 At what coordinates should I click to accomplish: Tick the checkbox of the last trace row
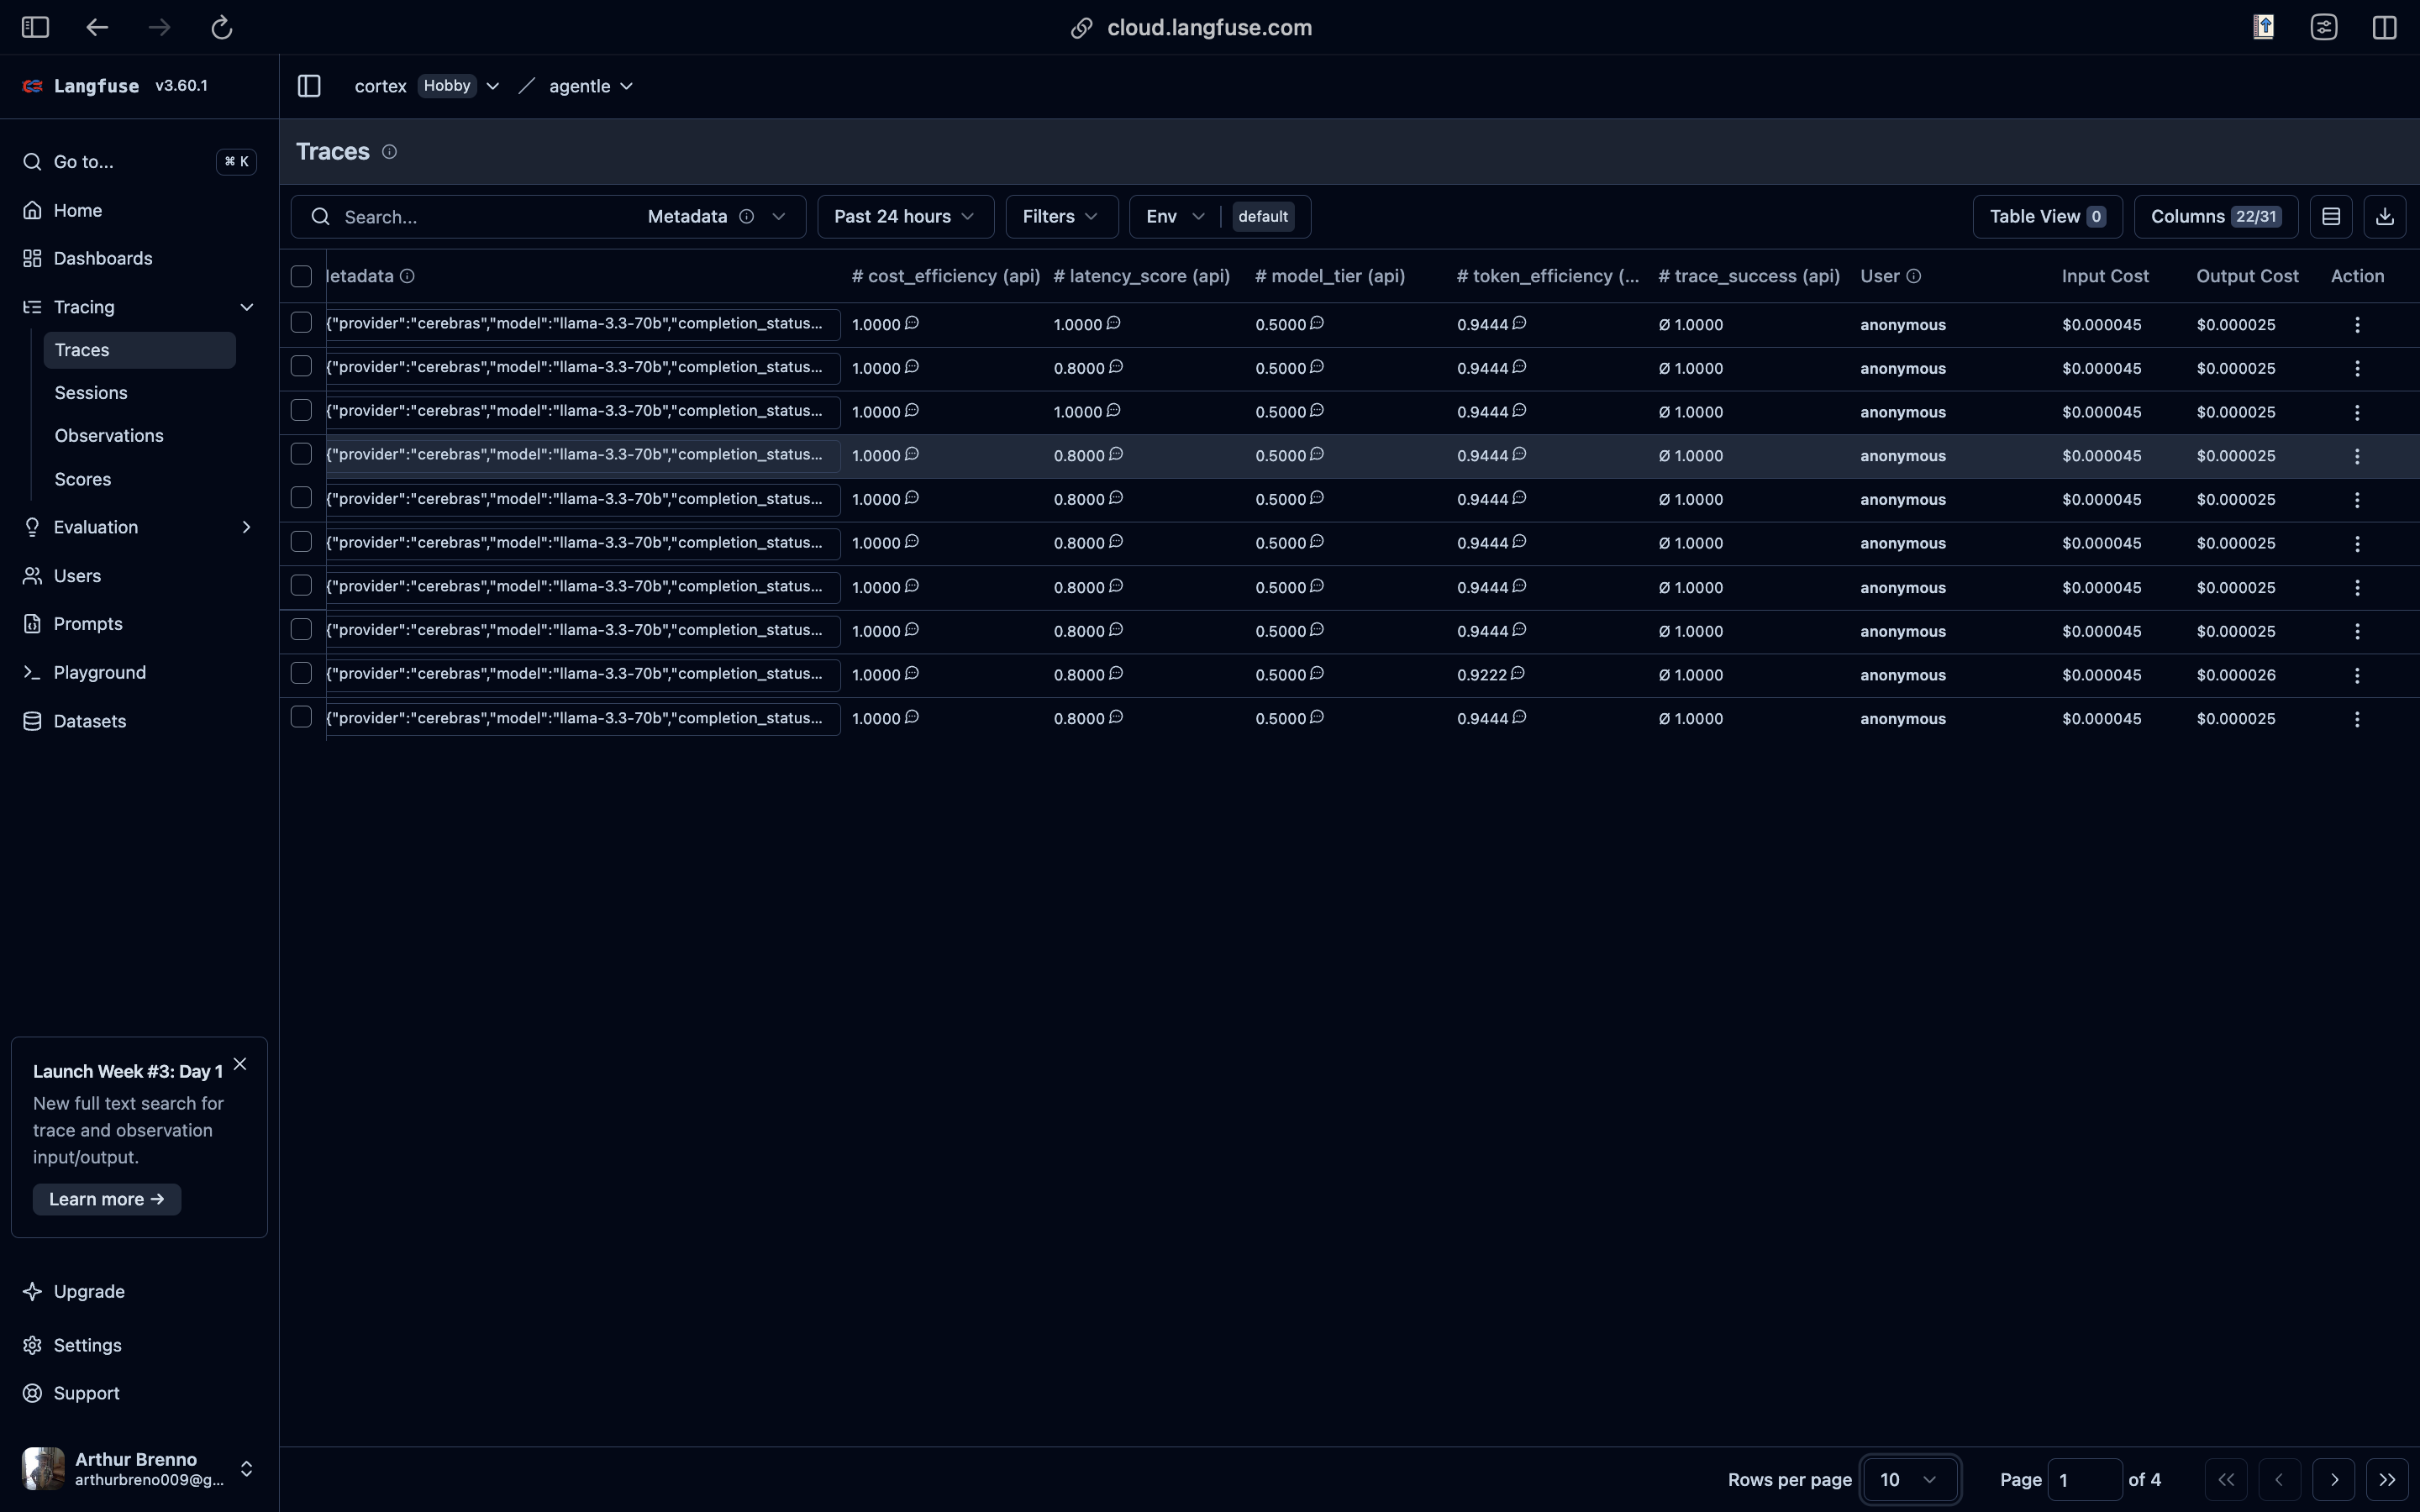[x=301, y=717]
